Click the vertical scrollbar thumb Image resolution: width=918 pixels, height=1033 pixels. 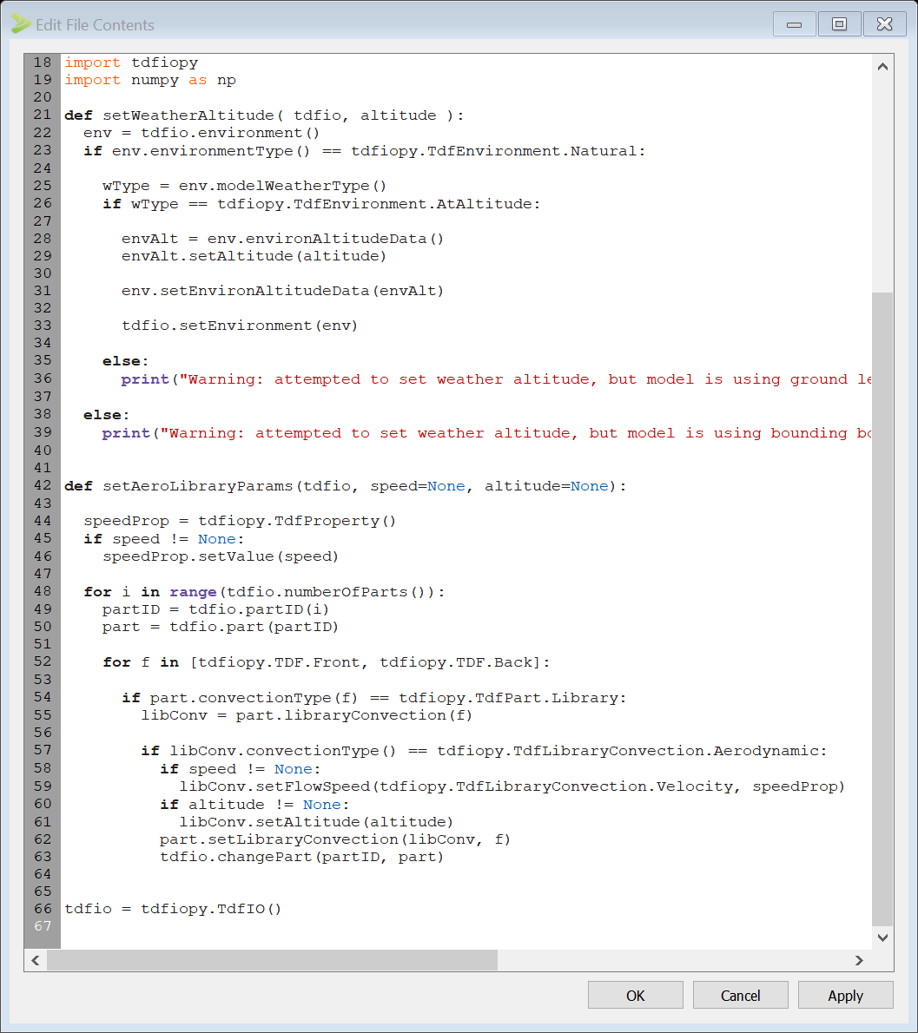click(x=882, y=608)
